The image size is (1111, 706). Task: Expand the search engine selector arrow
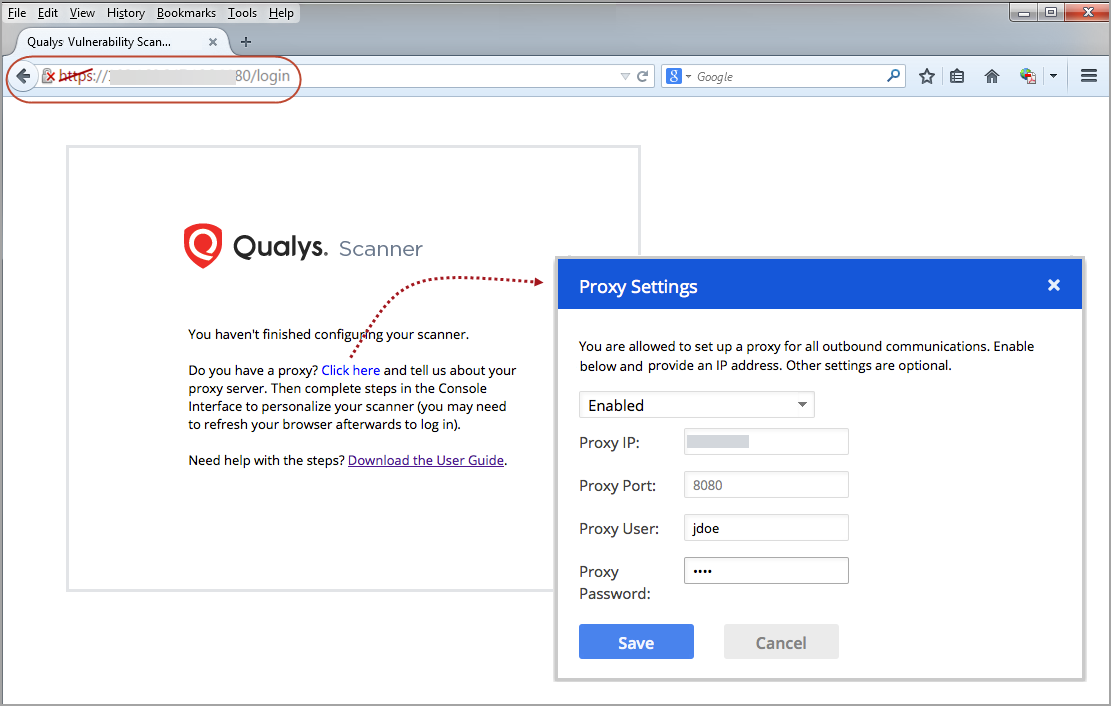(x=688, y=77)
